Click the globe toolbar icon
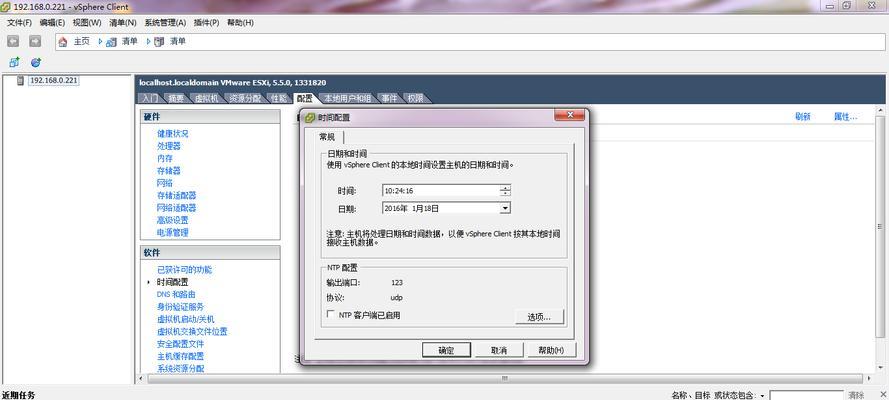Screen dimensions: 889x400 [x=36, y=62]
